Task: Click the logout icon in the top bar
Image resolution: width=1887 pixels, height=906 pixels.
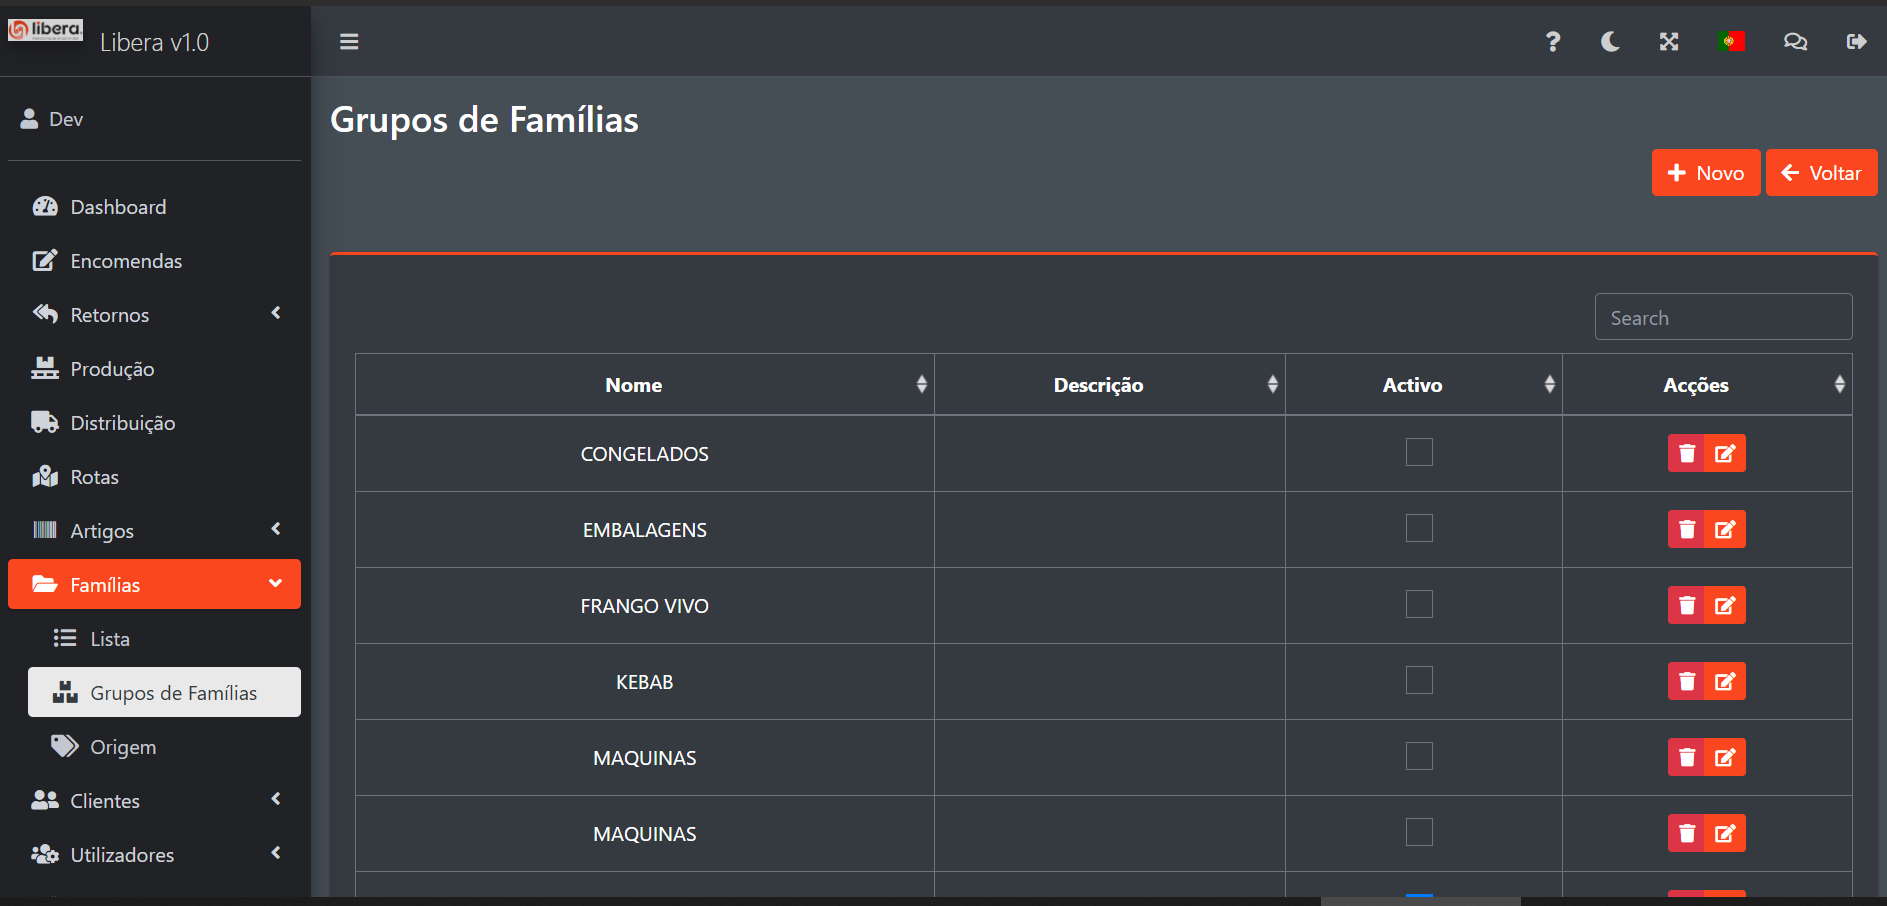Action: click(1856, 42)
